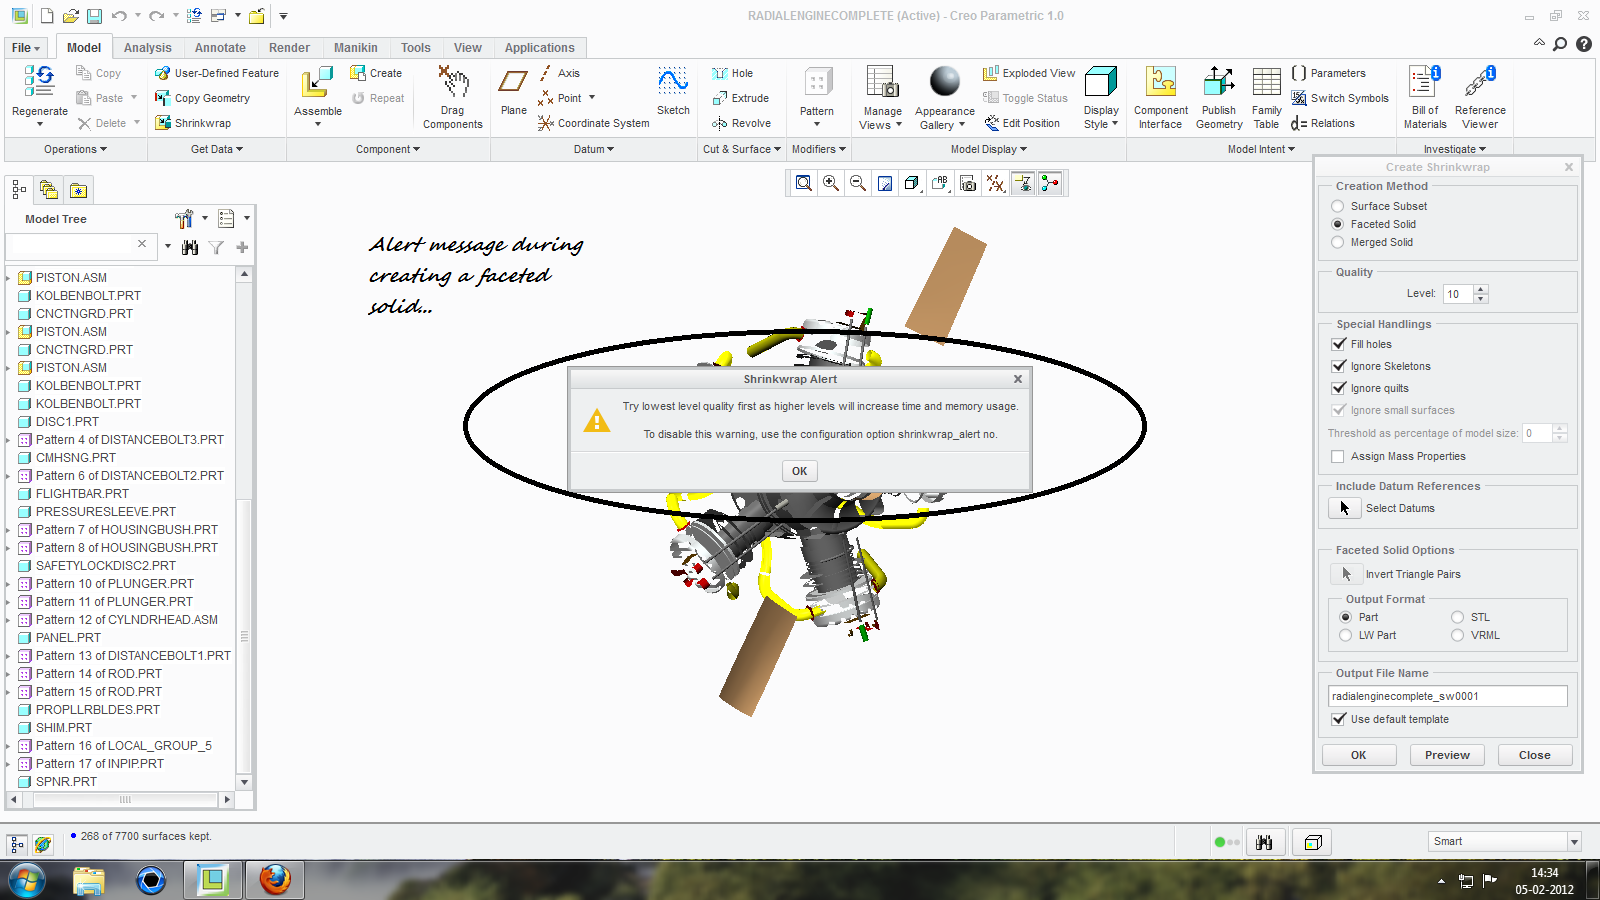Switch to the Annotate tab
The image size is (1600, 900).
click(x=220, y=48)
